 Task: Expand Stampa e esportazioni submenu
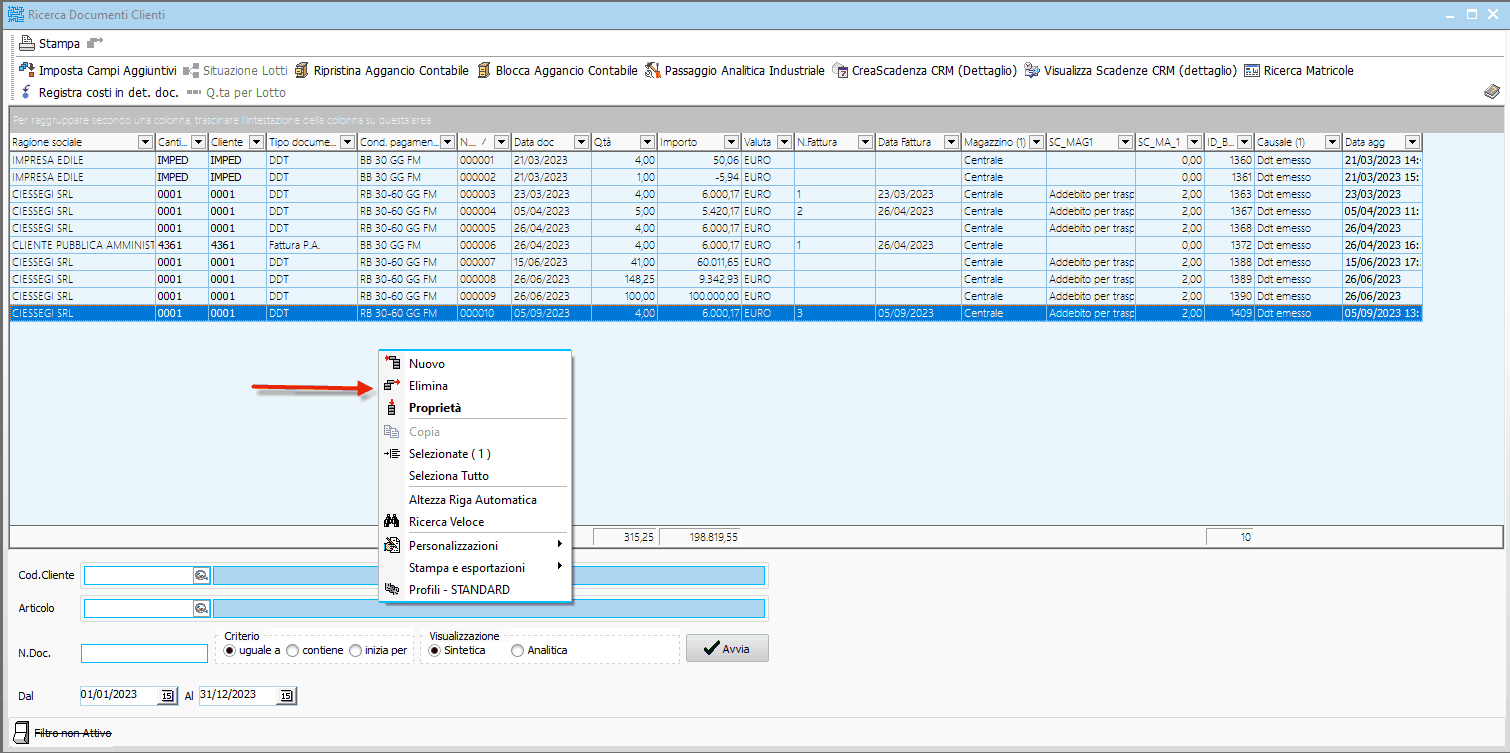[474, 567]
